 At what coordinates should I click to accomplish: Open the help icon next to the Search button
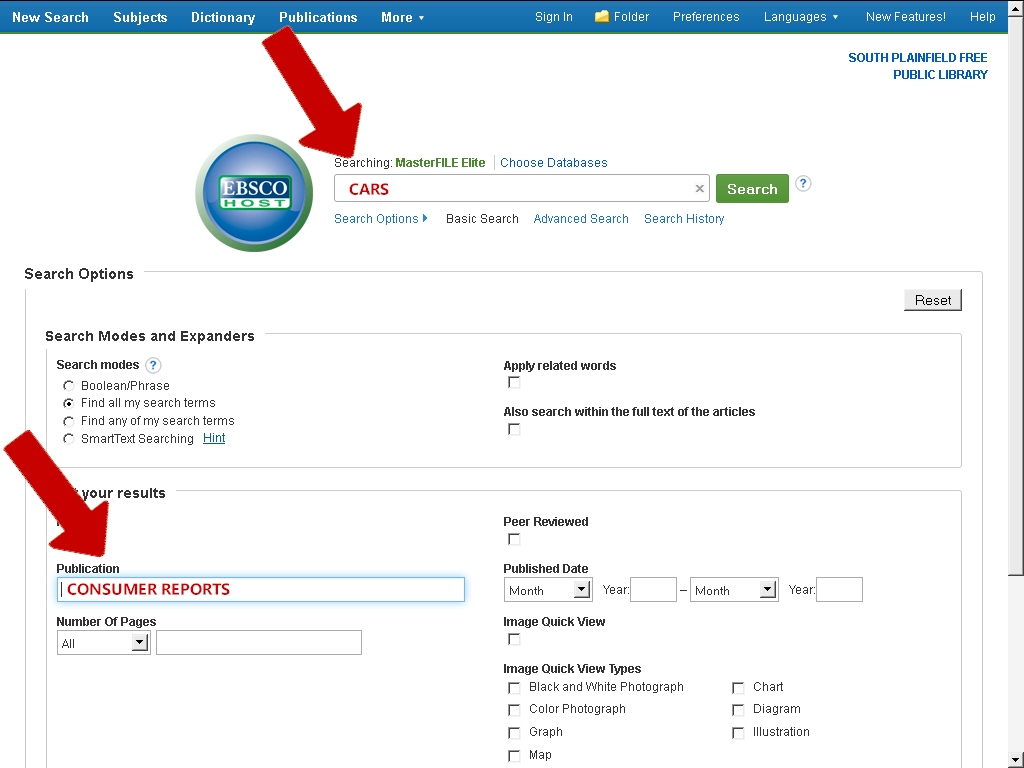click(803, 184)
